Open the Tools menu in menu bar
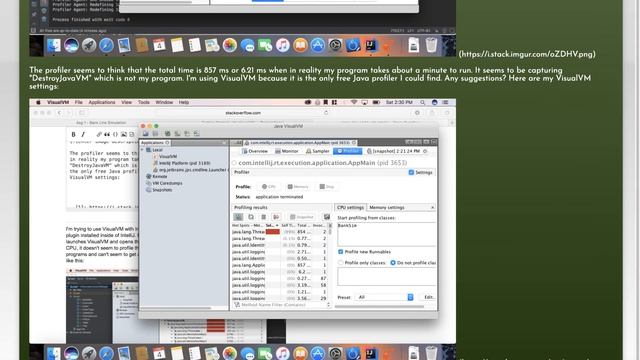 pos(144,102)
